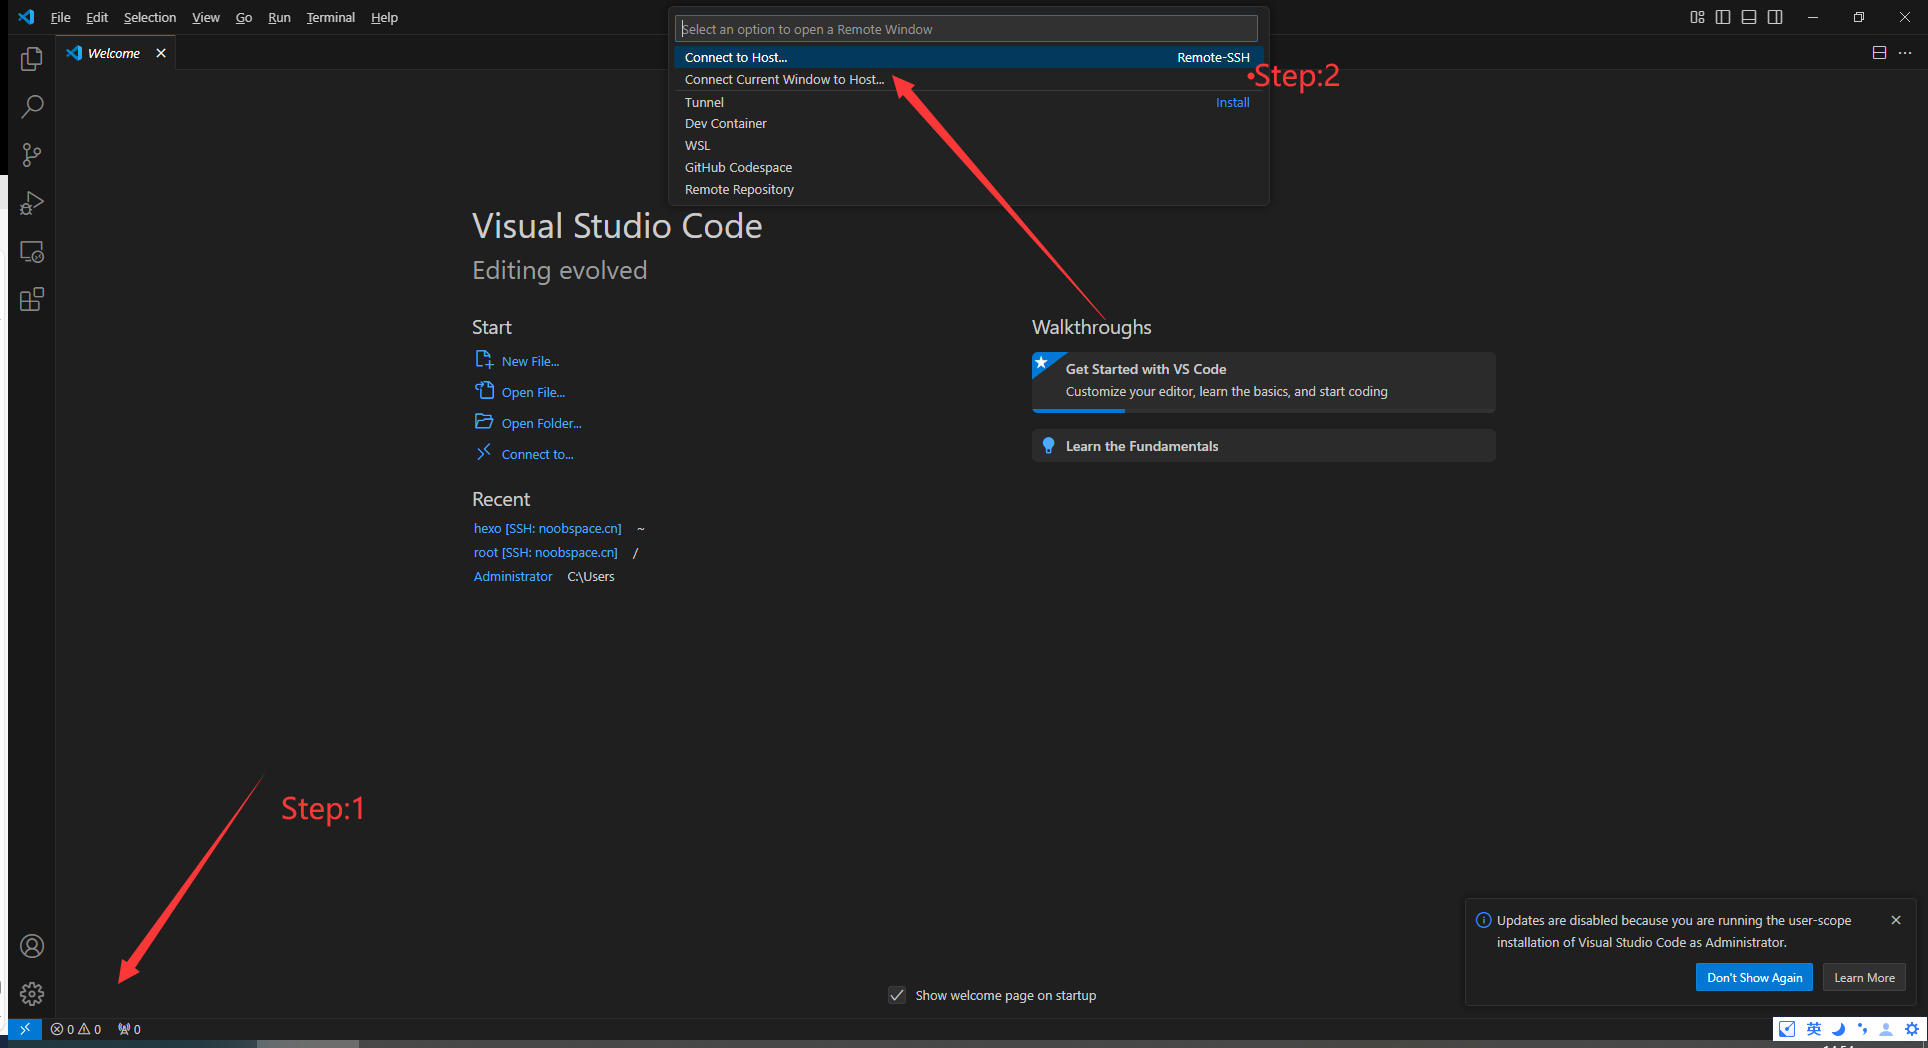1928x1048 pixels.
Task: Click the Open File... start link
Action: pos(533,392)
